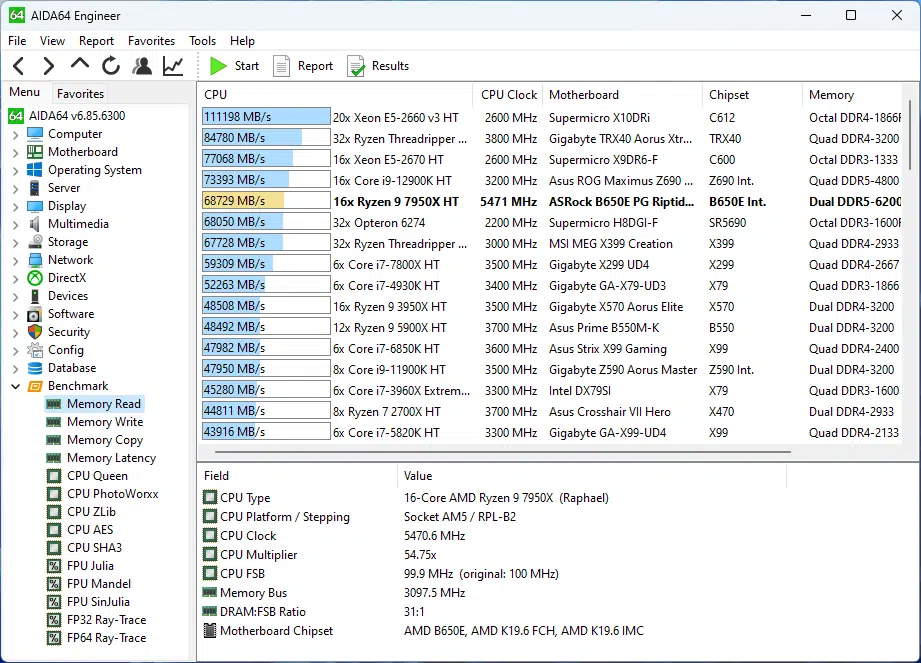Select the Memory Copy benchmark item
921x663 pixels.
[x=105, y=440]
